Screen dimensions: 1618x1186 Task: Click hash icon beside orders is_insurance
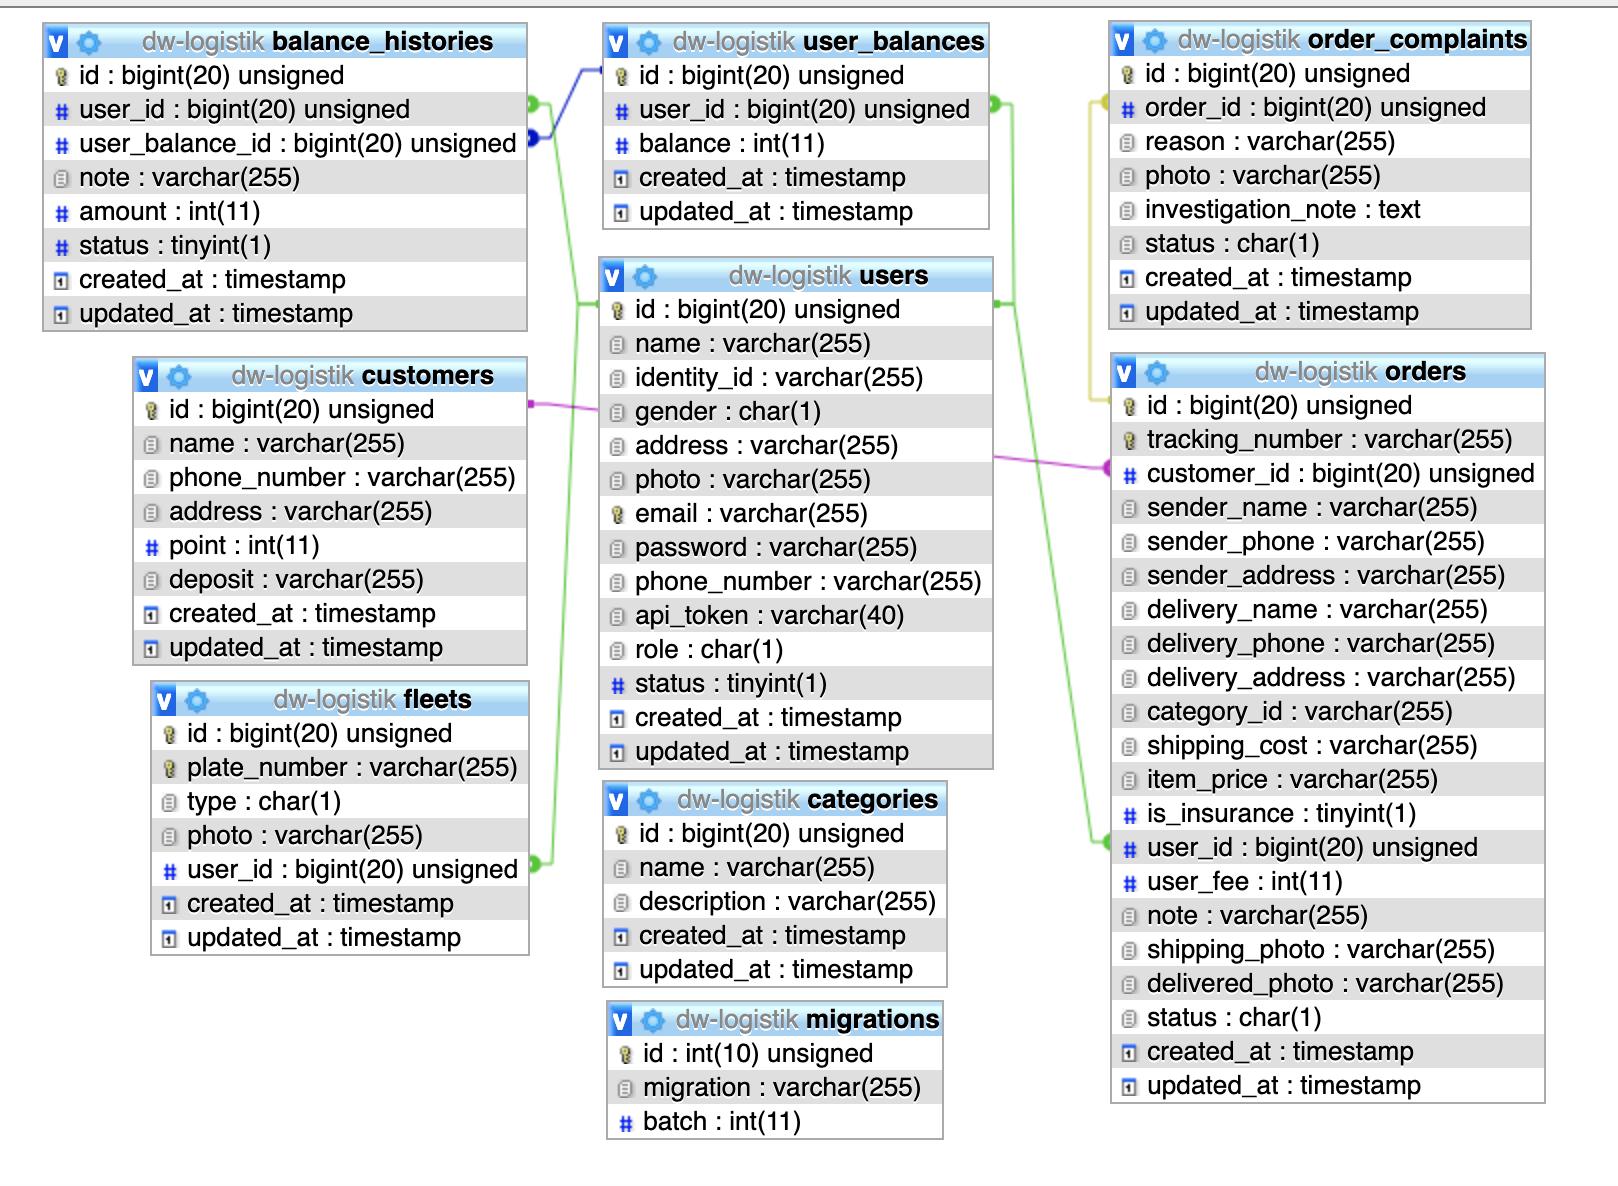(1129, 815)
